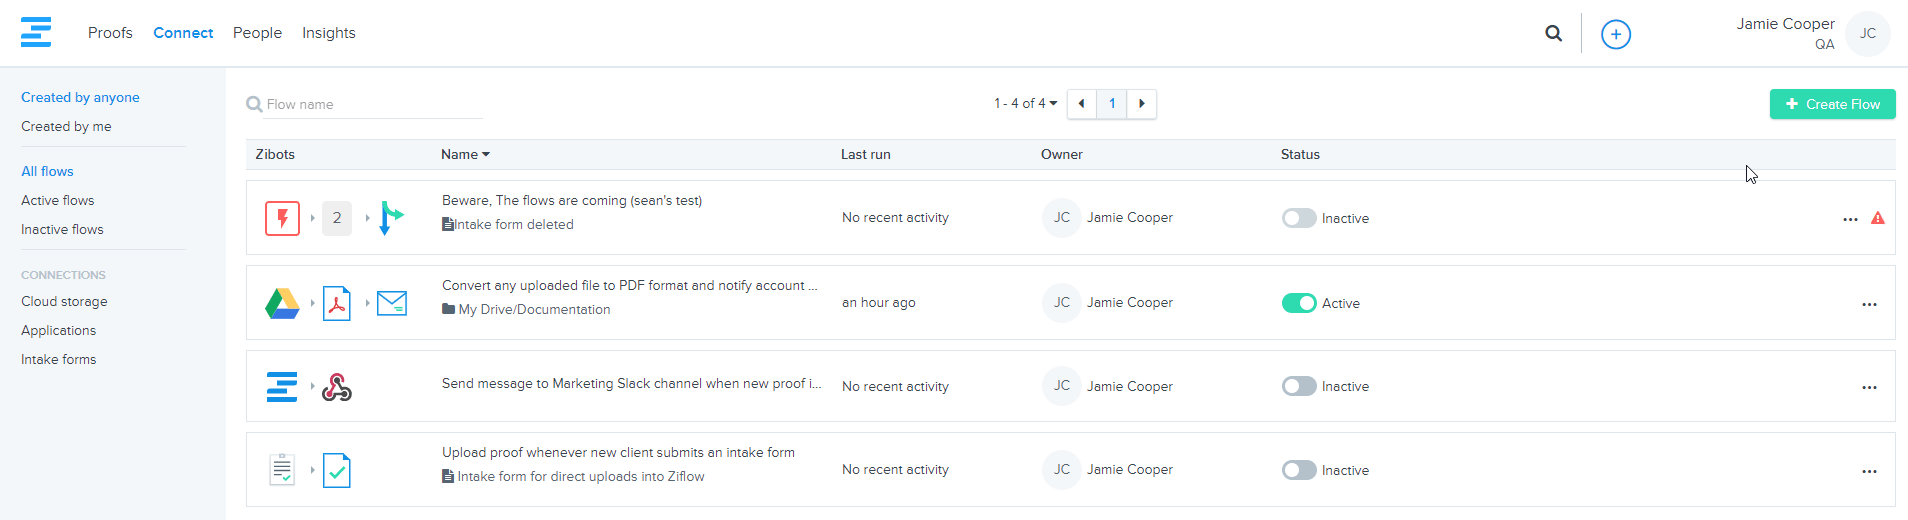Click the circled plus icon in header
Image resolution: width=1908 pixels, height=520 pixels.
[1615, 34]
